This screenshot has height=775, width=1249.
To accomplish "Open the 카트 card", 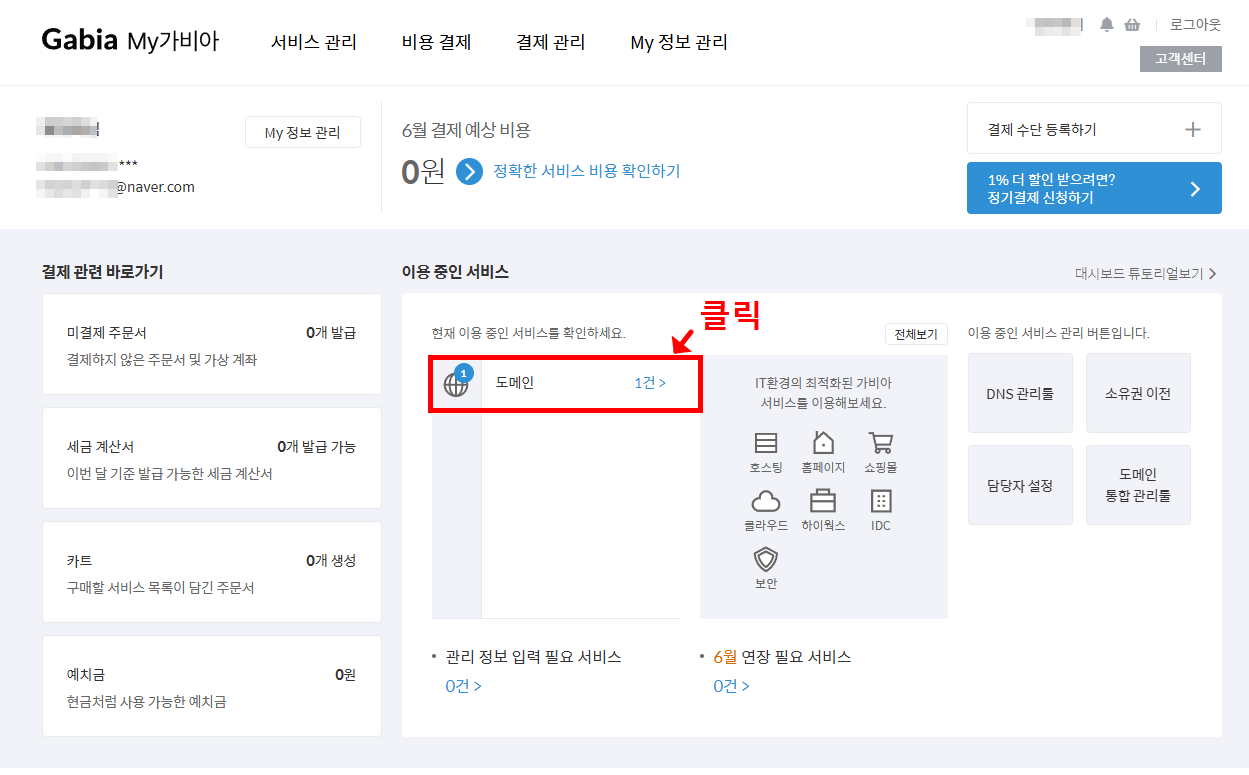I will click(x=212, y=572).
